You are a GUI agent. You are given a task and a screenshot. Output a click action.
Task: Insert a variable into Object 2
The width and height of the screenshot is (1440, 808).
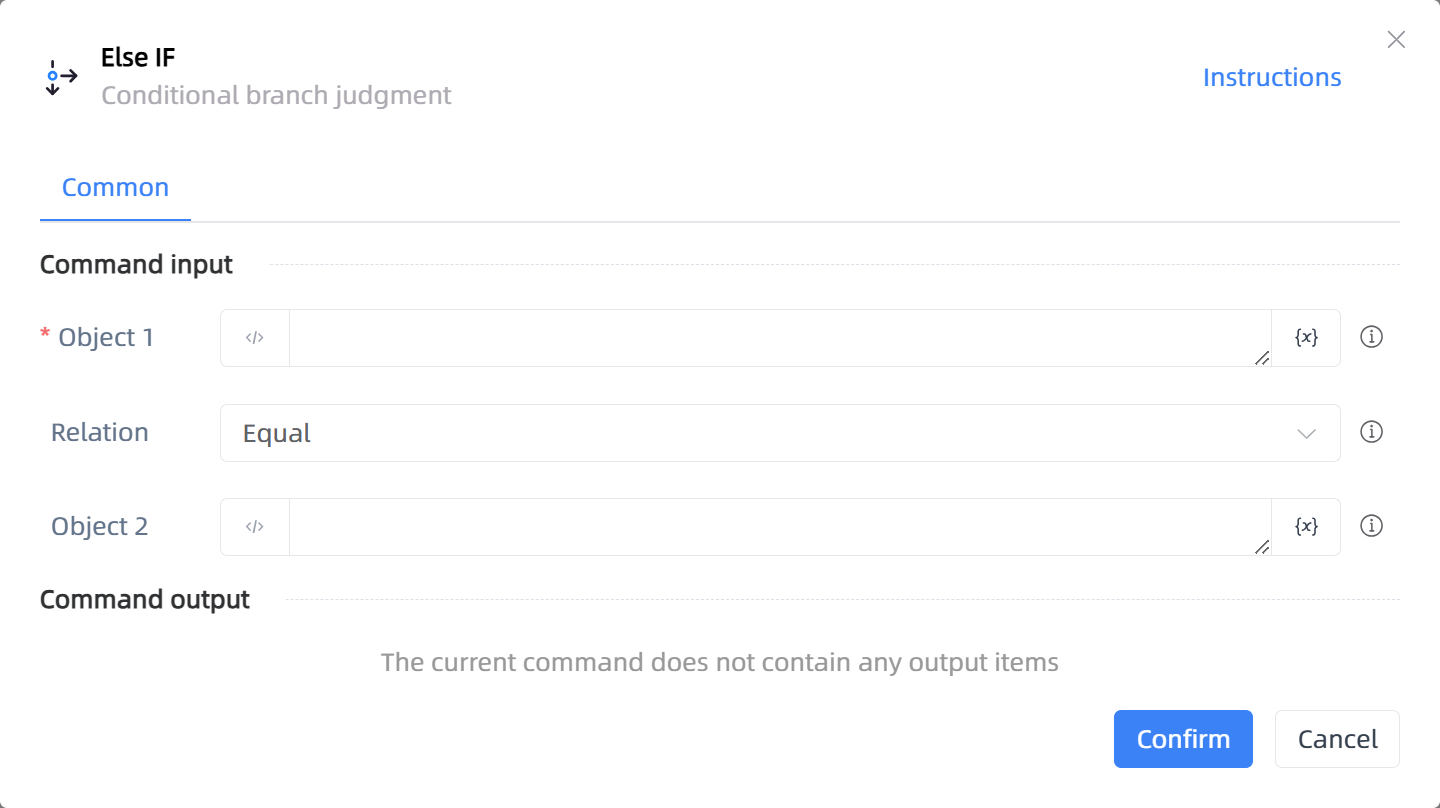coord(1306,527)
